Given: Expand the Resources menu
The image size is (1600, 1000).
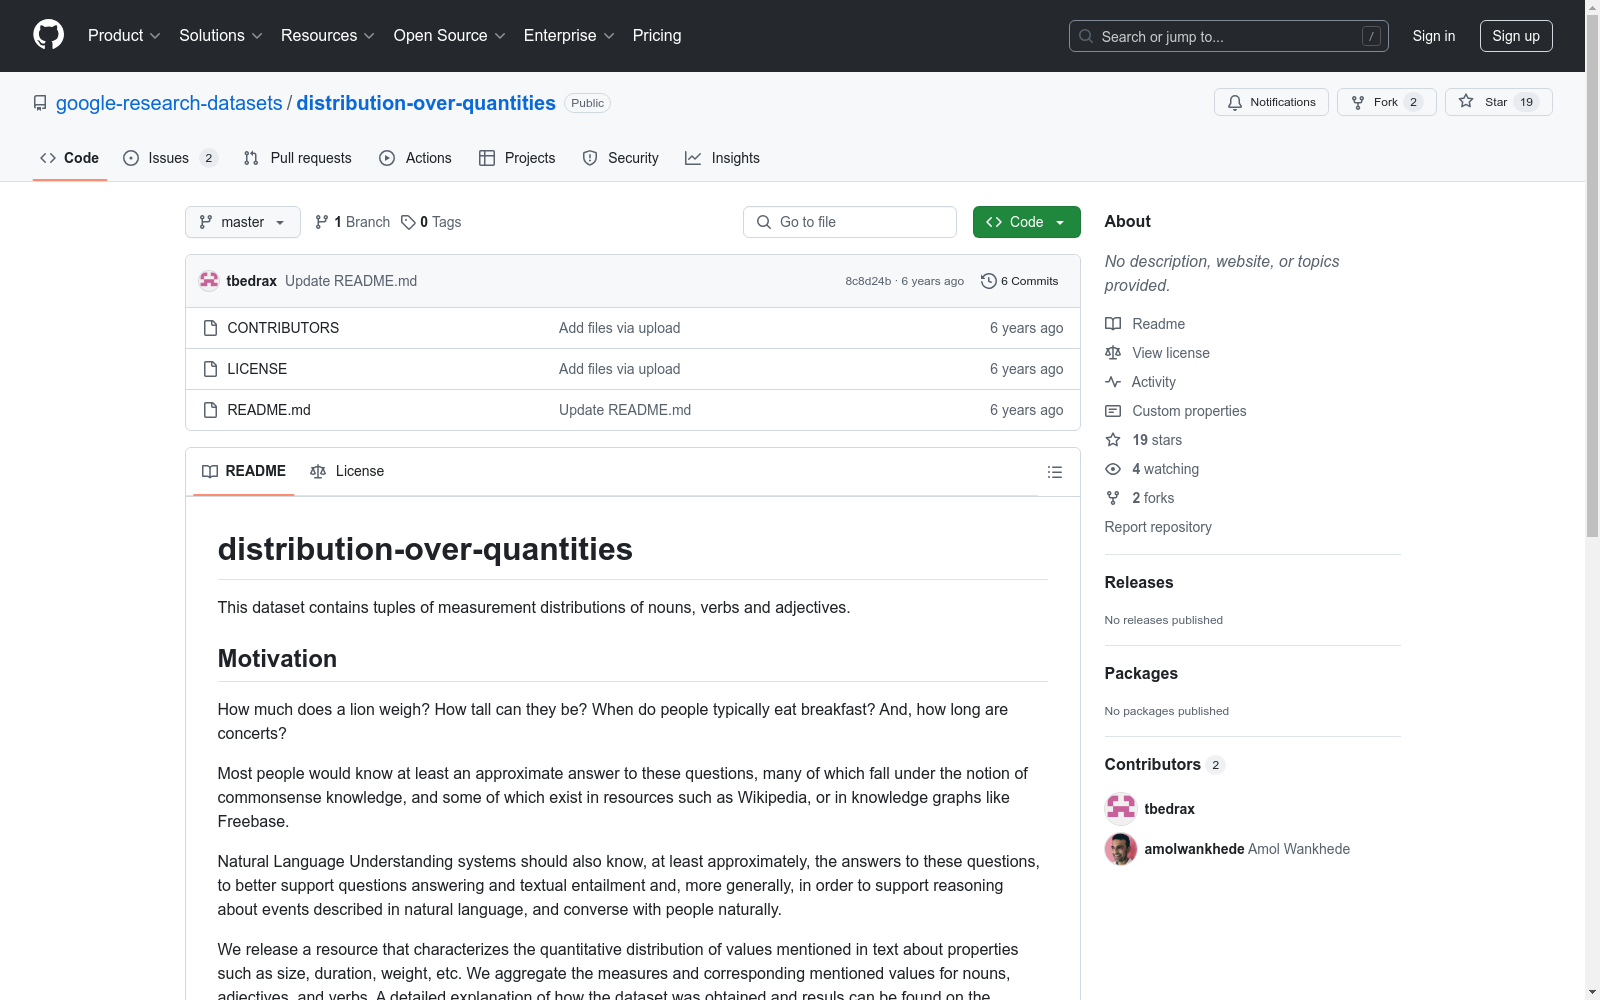Looking at the screenshot, I should (328, 35).
